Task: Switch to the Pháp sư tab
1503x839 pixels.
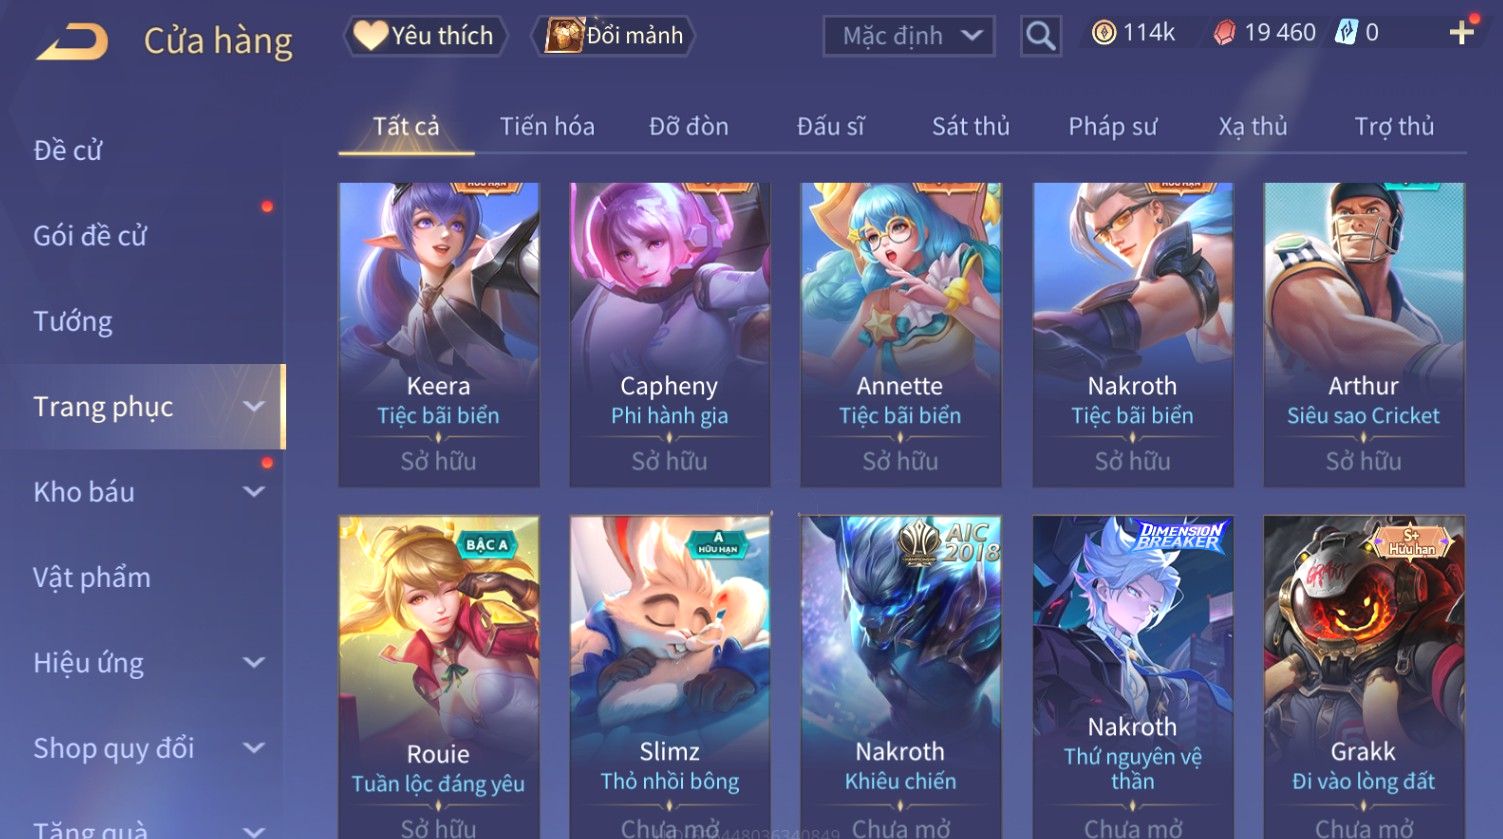Action: tap(1112, 126)
